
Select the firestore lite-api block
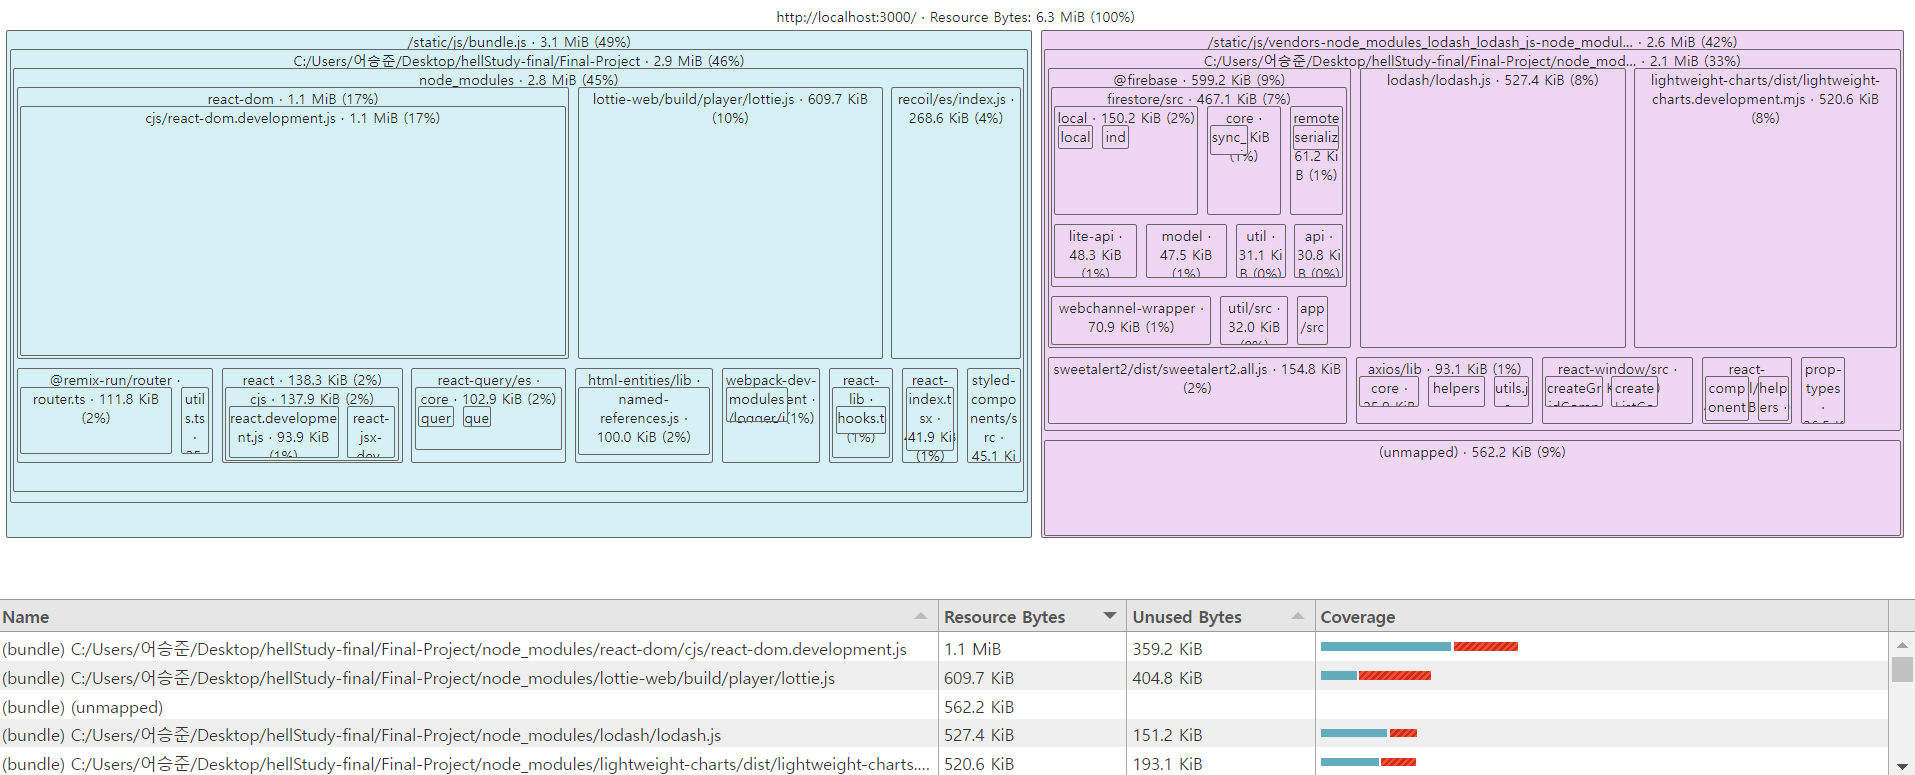pyautogui.click(x=1095, y=250)
